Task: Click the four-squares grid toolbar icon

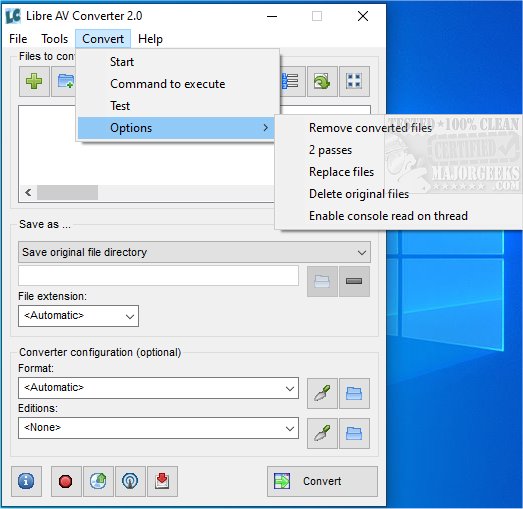Action: pyautogui.click(x=354, y=81)
